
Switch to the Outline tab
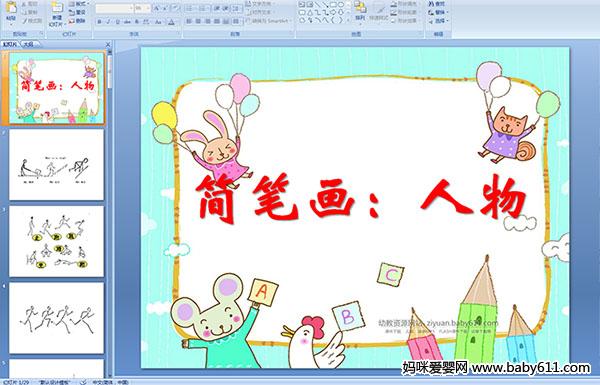pos(28,44)
